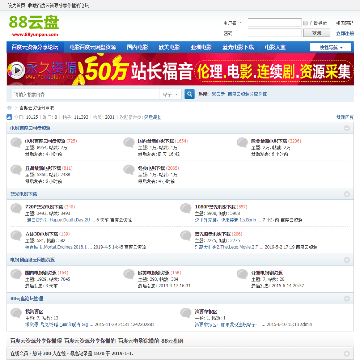Open the 欧美电影 navigation tab
The image size is (360, 360).
pos(169,47)
